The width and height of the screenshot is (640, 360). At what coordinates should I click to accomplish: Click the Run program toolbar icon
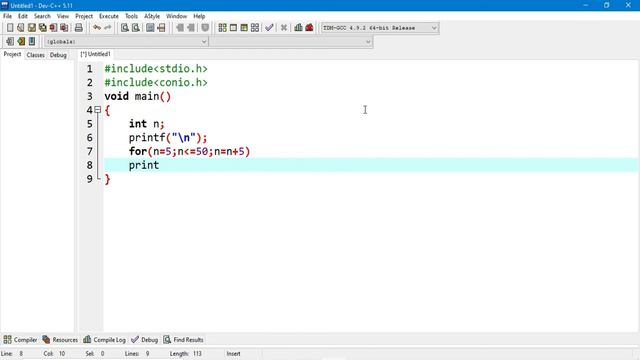point(233,28)
